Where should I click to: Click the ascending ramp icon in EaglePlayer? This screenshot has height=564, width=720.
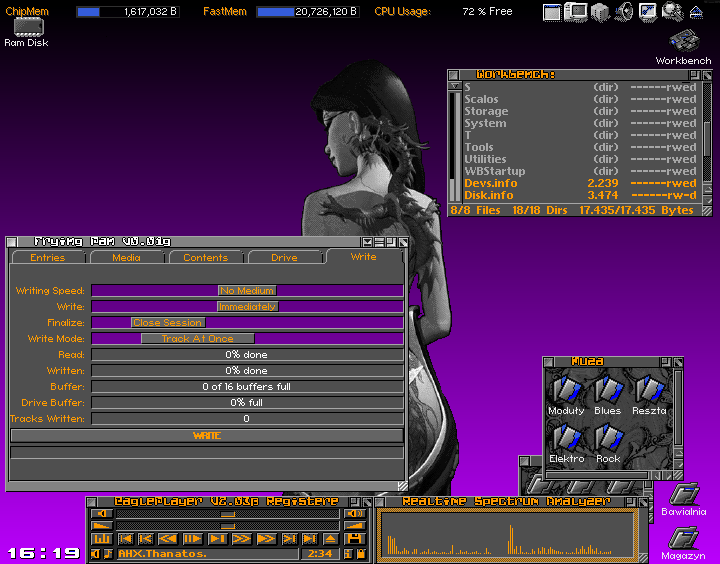pos(355,526)
